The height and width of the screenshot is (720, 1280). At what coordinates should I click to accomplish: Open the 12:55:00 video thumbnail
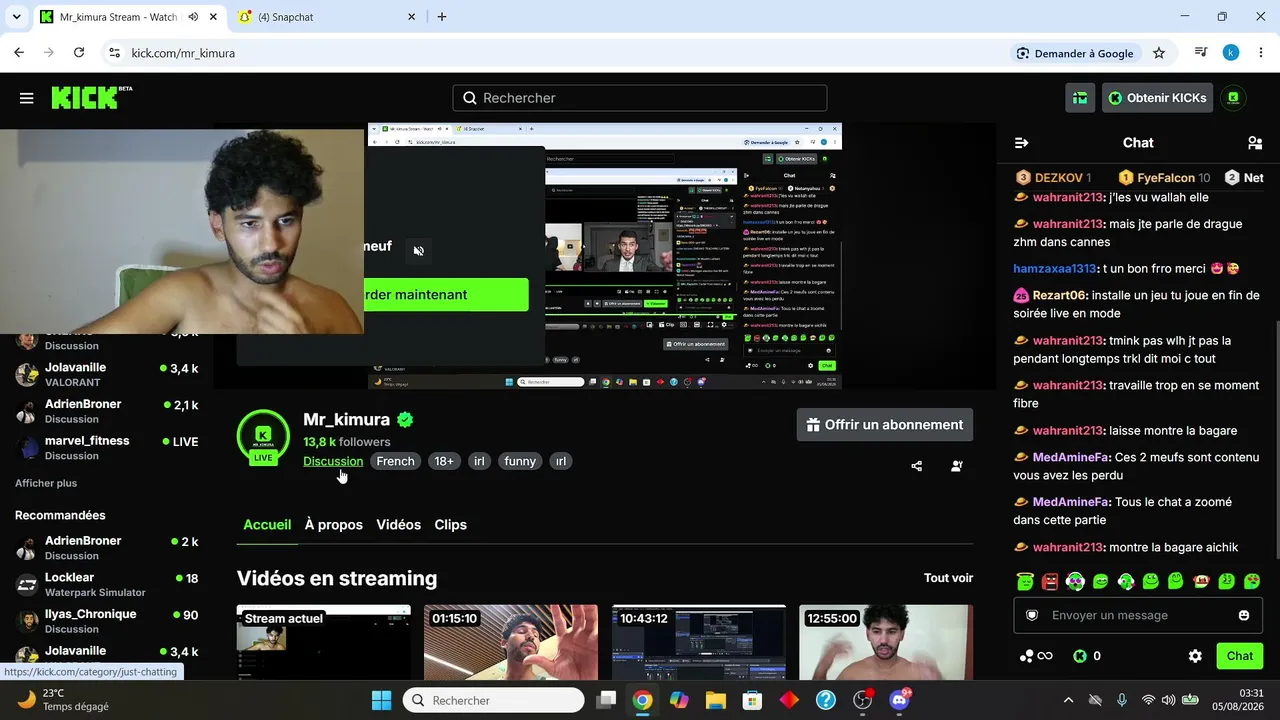[x=886, y=642]
